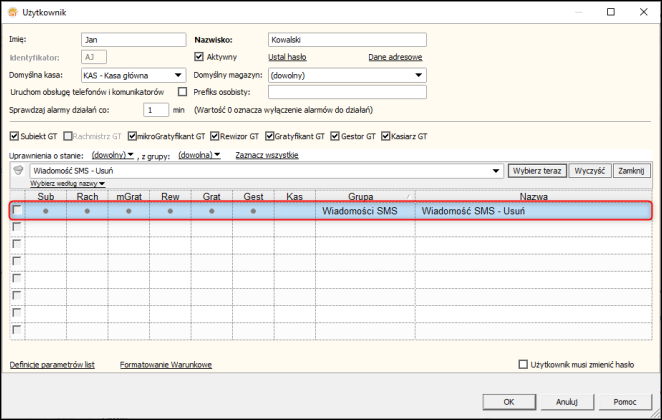The image size is (662, 420).
Task: Click the Wybierz teraz button
Action: tap(537, 171)
